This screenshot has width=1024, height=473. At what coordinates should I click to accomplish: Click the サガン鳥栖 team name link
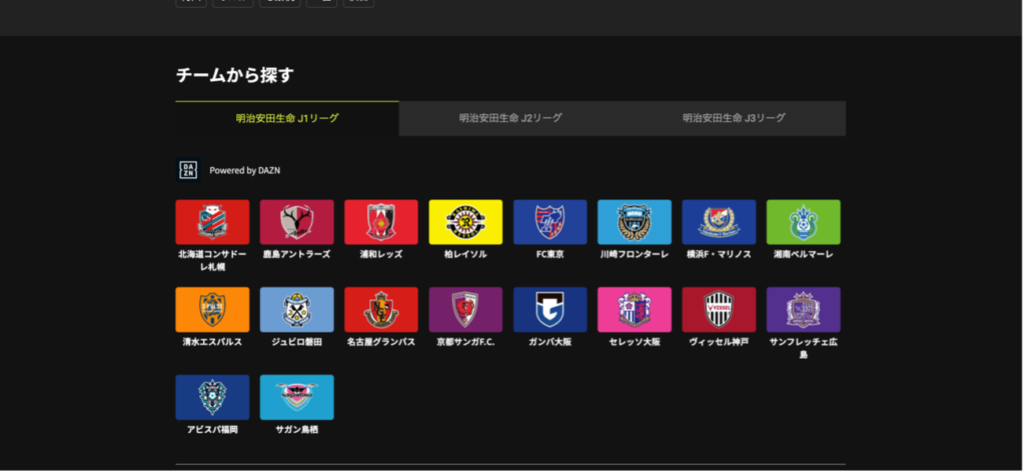tap(296, 430)
